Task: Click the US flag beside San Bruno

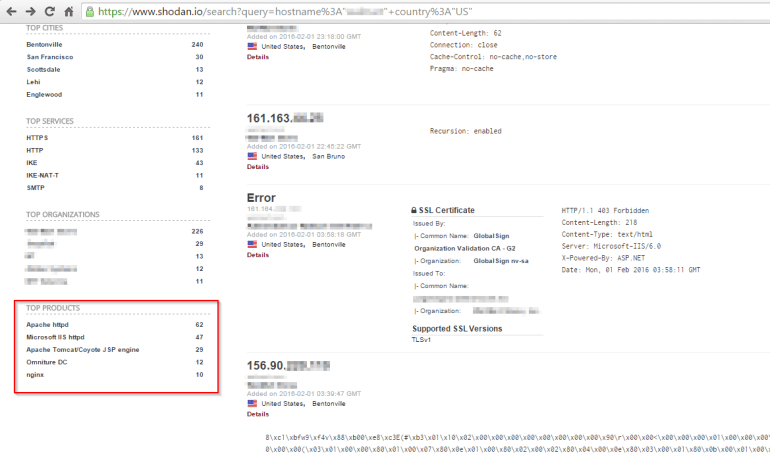Action: click(252, 156)
